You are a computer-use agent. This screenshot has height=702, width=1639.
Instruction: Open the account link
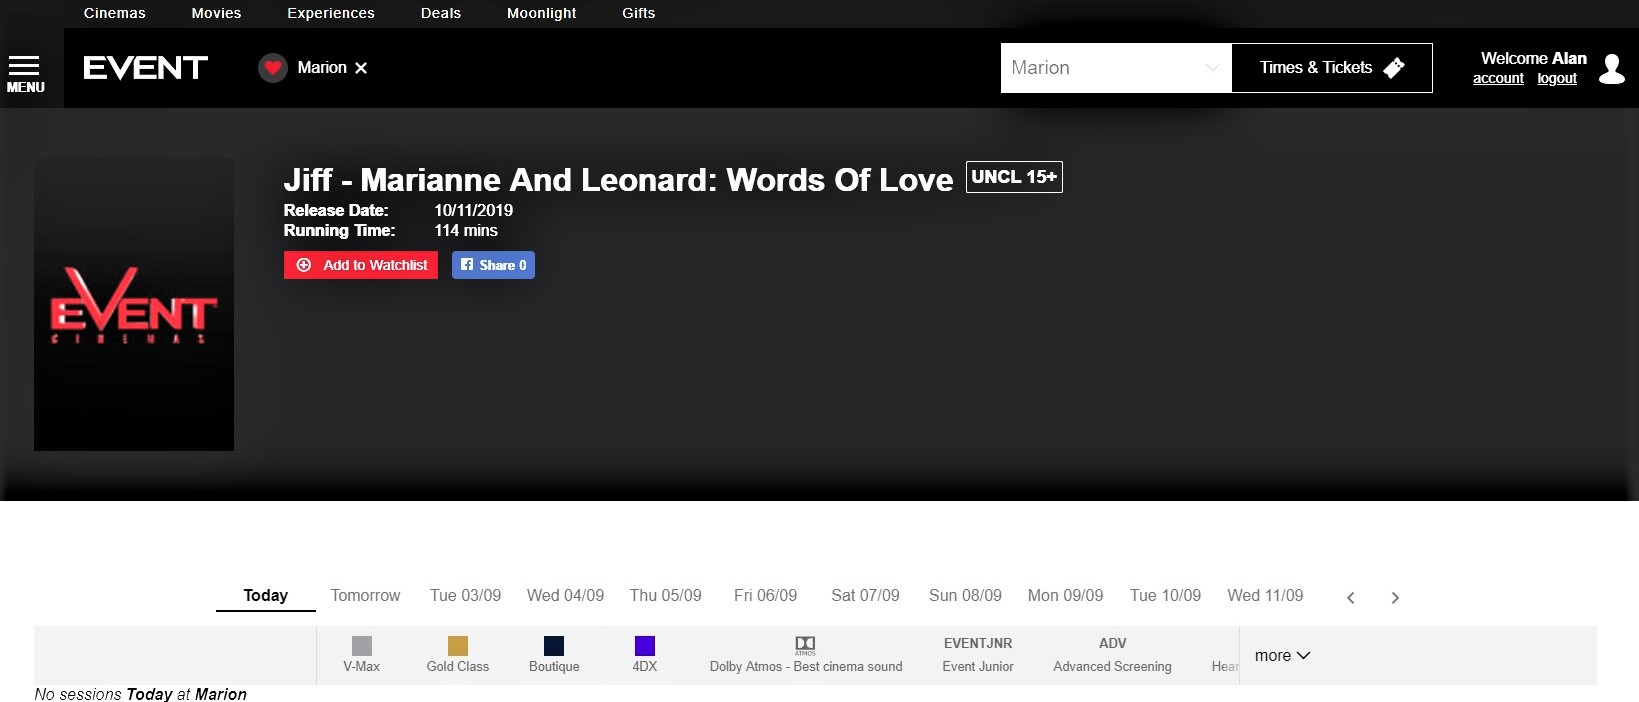click(x=1498, y=79)
